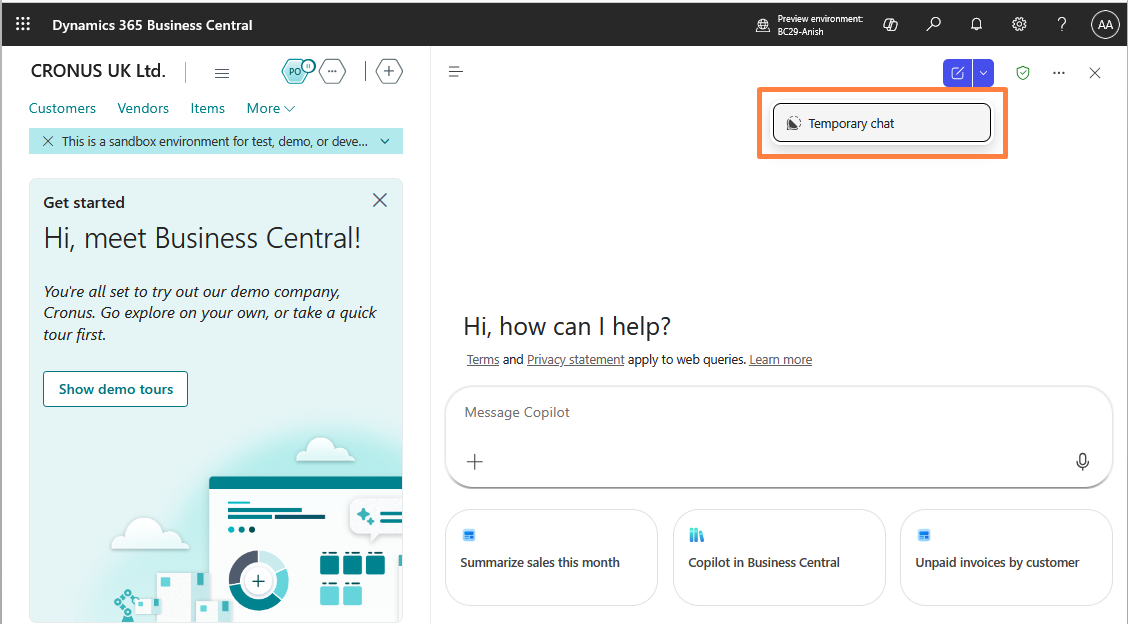Open the environment information globe icon
Viewport: 1128px width, 624px height.
(763, 25)
